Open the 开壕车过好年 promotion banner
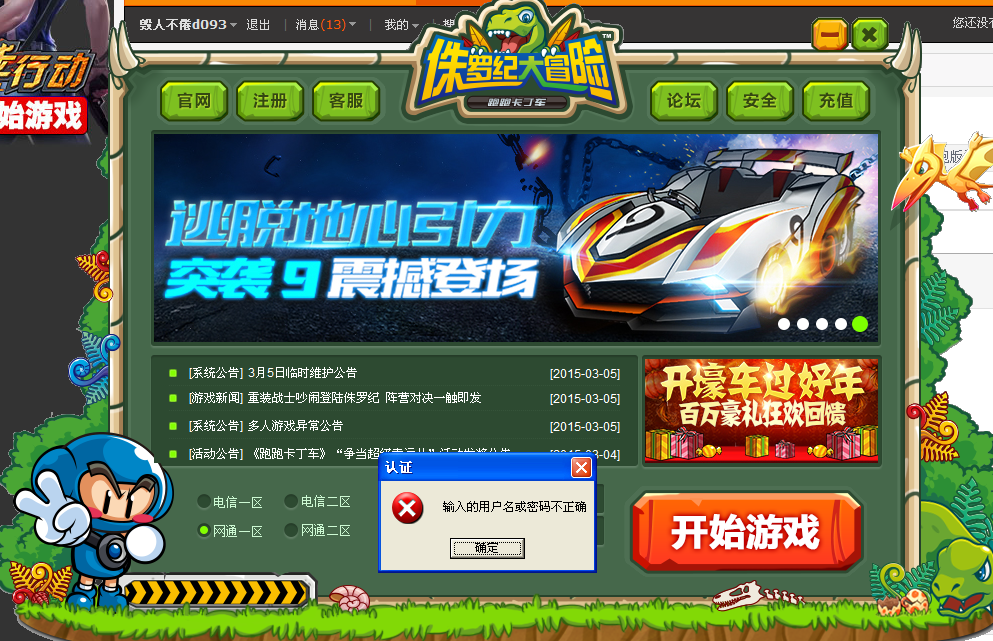 [x=761, y=410]
